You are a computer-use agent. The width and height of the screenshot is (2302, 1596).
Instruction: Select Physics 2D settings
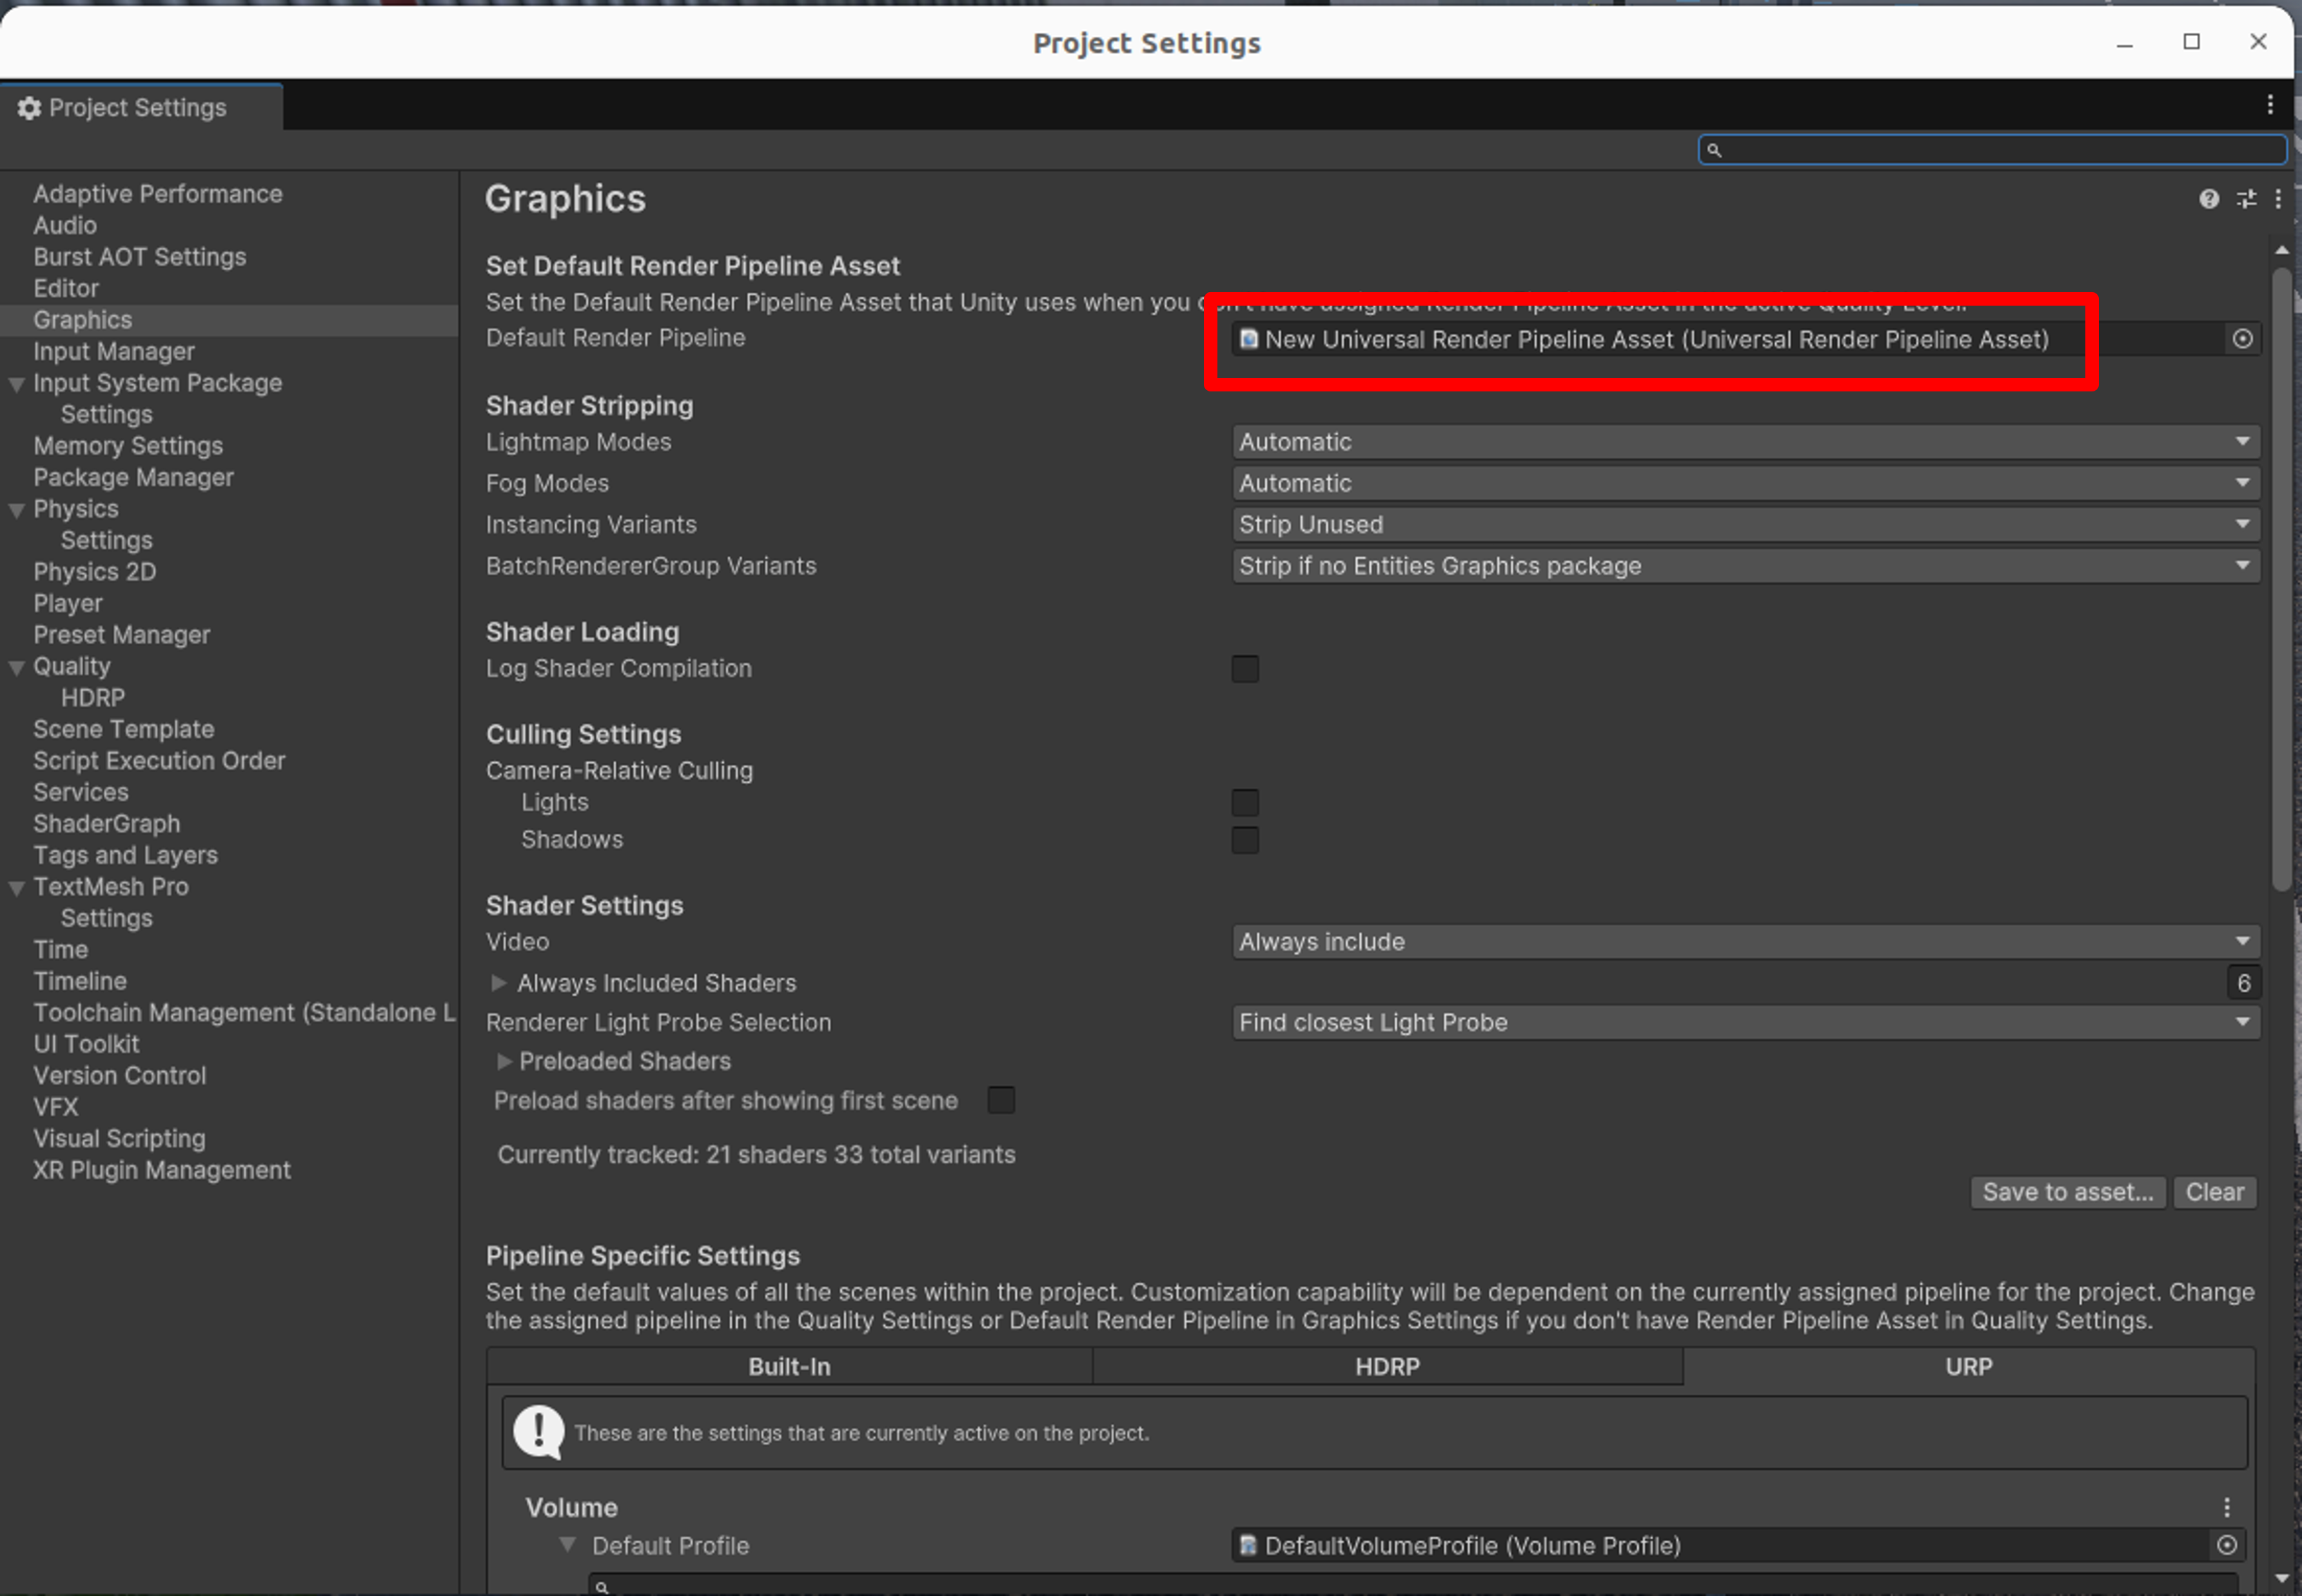95,572
